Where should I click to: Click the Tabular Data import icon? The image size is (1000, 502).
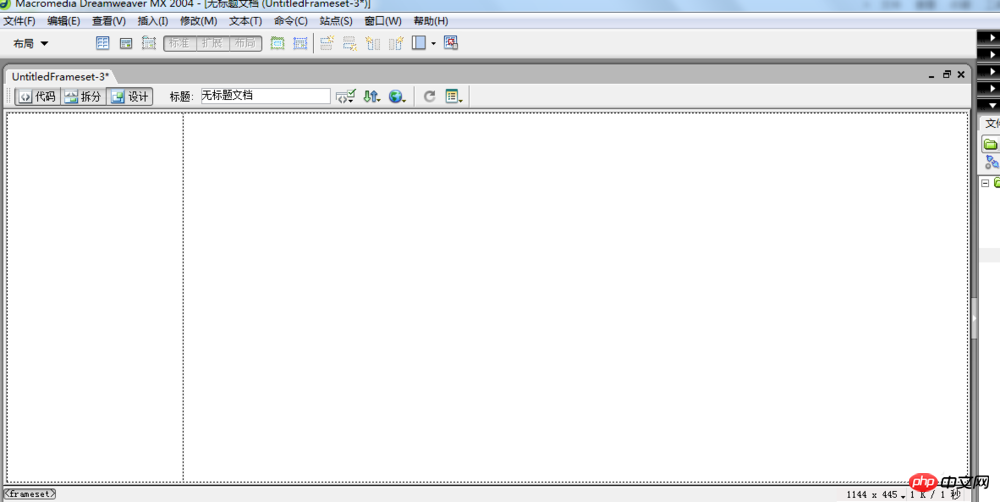tap(450, 43)
